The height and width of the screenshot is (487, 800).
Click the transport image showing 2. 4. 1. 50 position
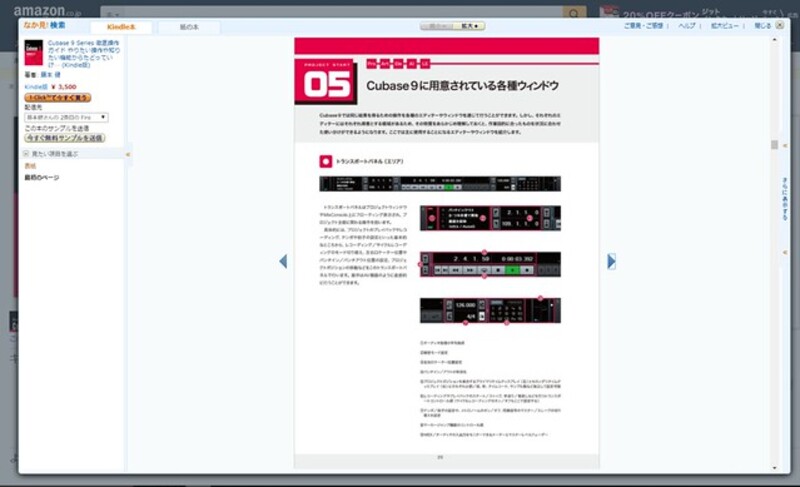coord(490,264)
